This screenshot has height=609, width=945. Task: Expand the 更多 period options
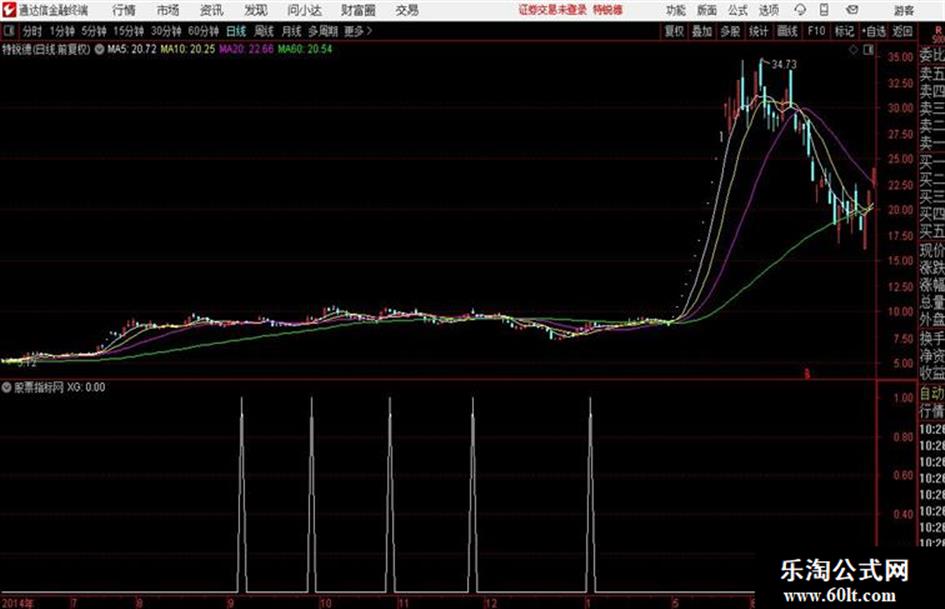click(358, 31)
